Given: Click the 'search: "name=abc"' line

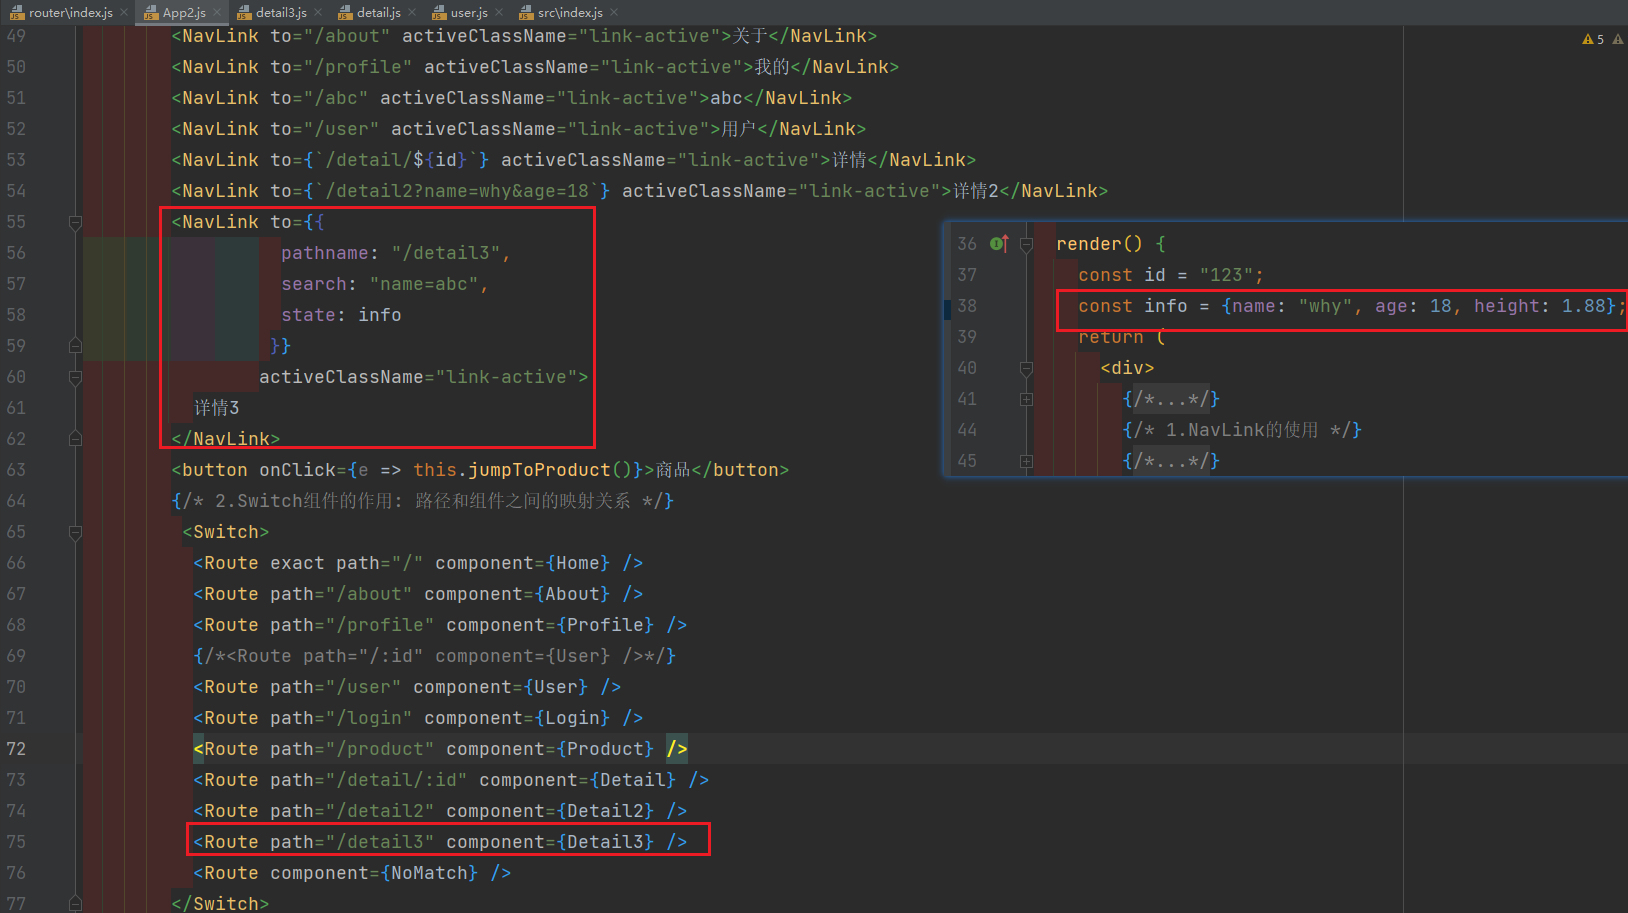Looking at the screenshot, I should [385, 284].
